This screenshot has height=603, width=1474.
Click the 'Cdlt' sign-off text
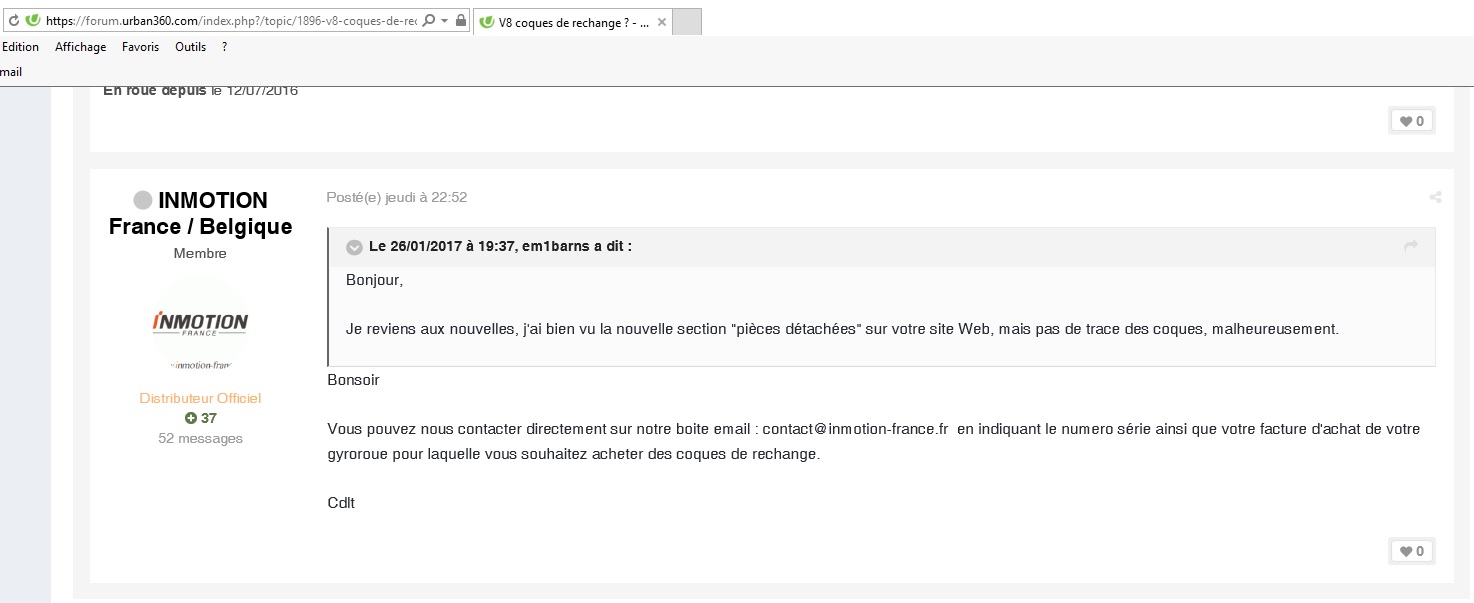click(x=341, y=502)
